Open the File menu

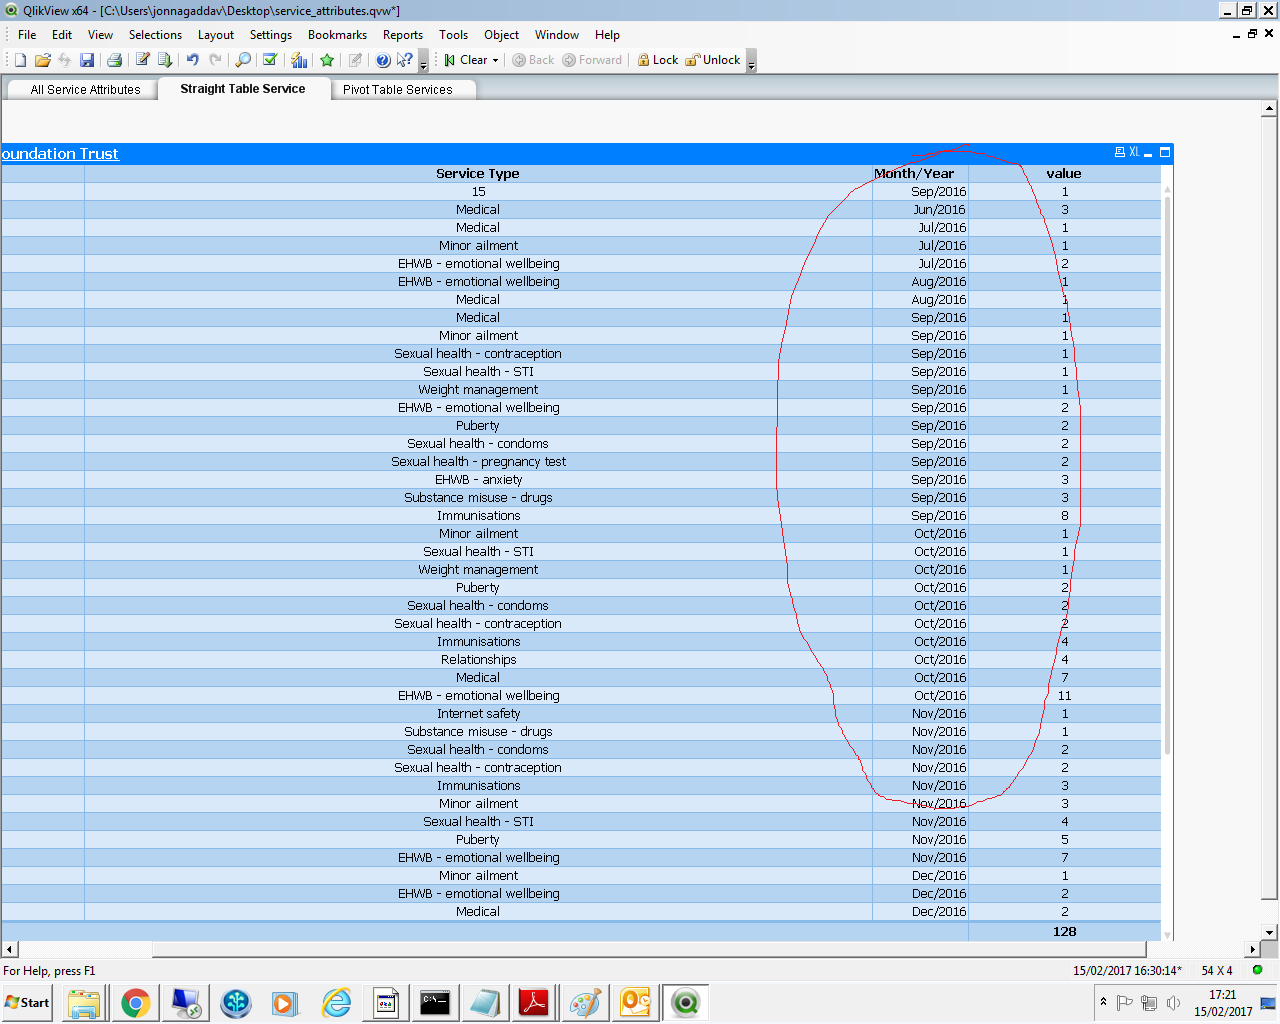pyautogui.click(x=27, y=34)
